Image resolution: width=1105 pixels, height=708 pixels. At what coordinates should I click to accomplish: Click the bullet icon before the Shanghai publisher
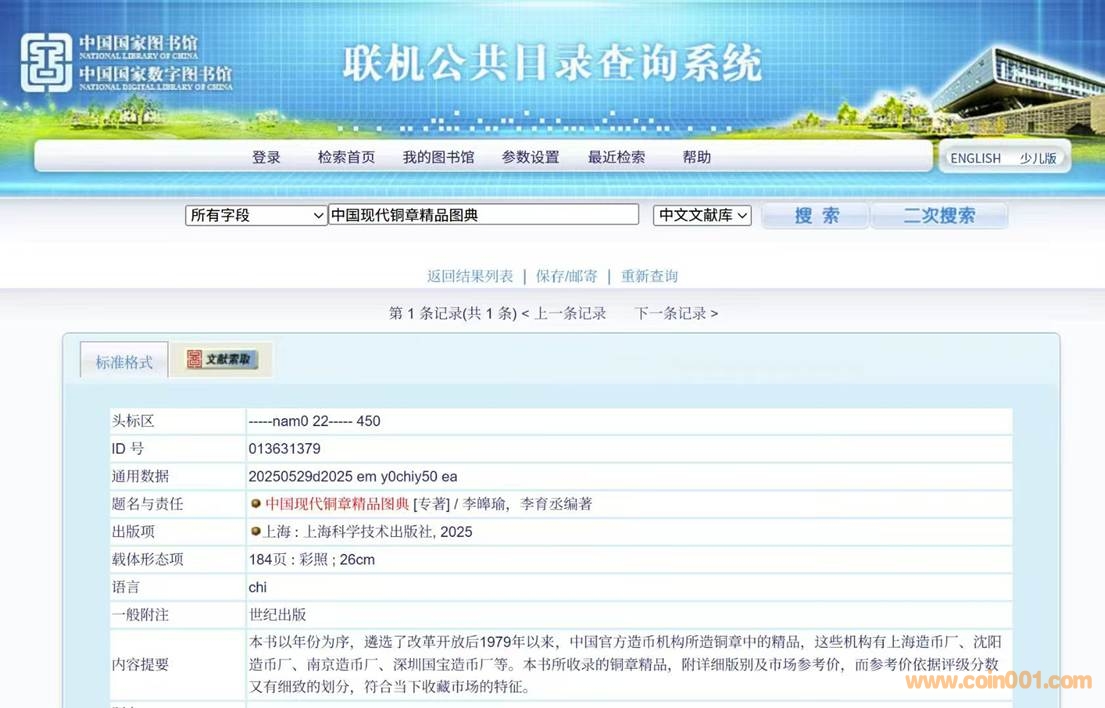point(256,531)
